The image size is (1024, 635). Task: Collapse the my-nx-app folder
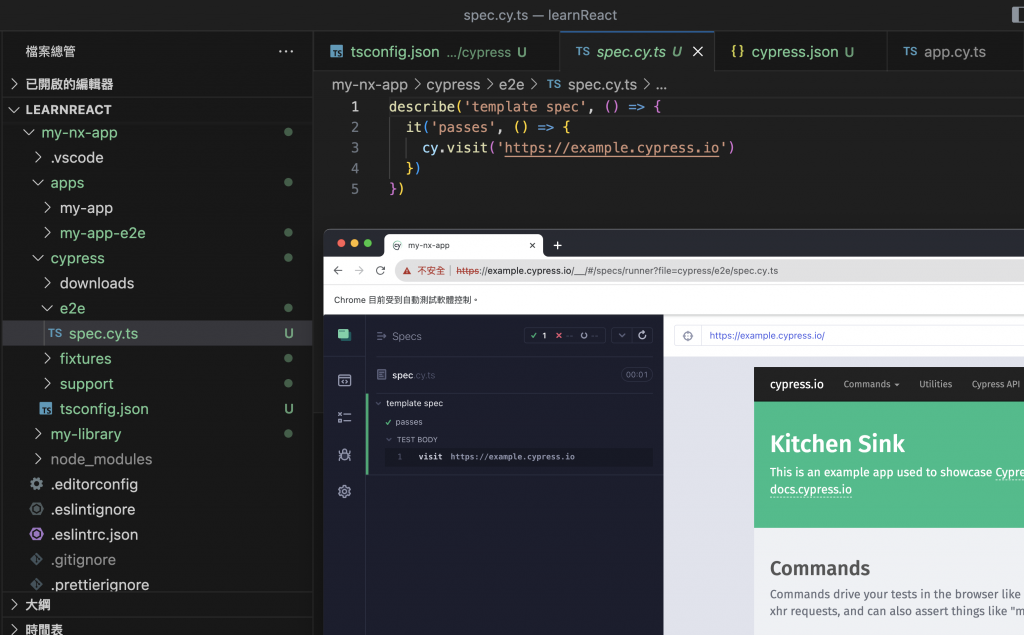coord(157,133)
